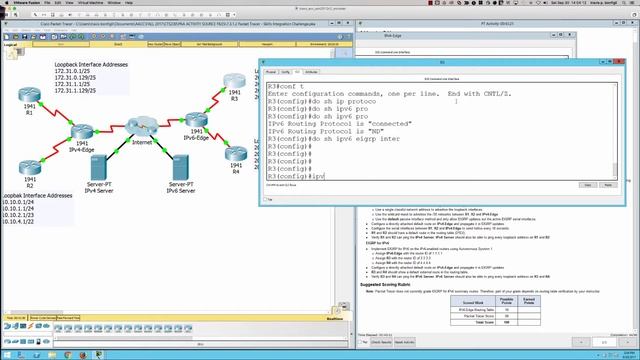Open the macOS View menu

69,2
